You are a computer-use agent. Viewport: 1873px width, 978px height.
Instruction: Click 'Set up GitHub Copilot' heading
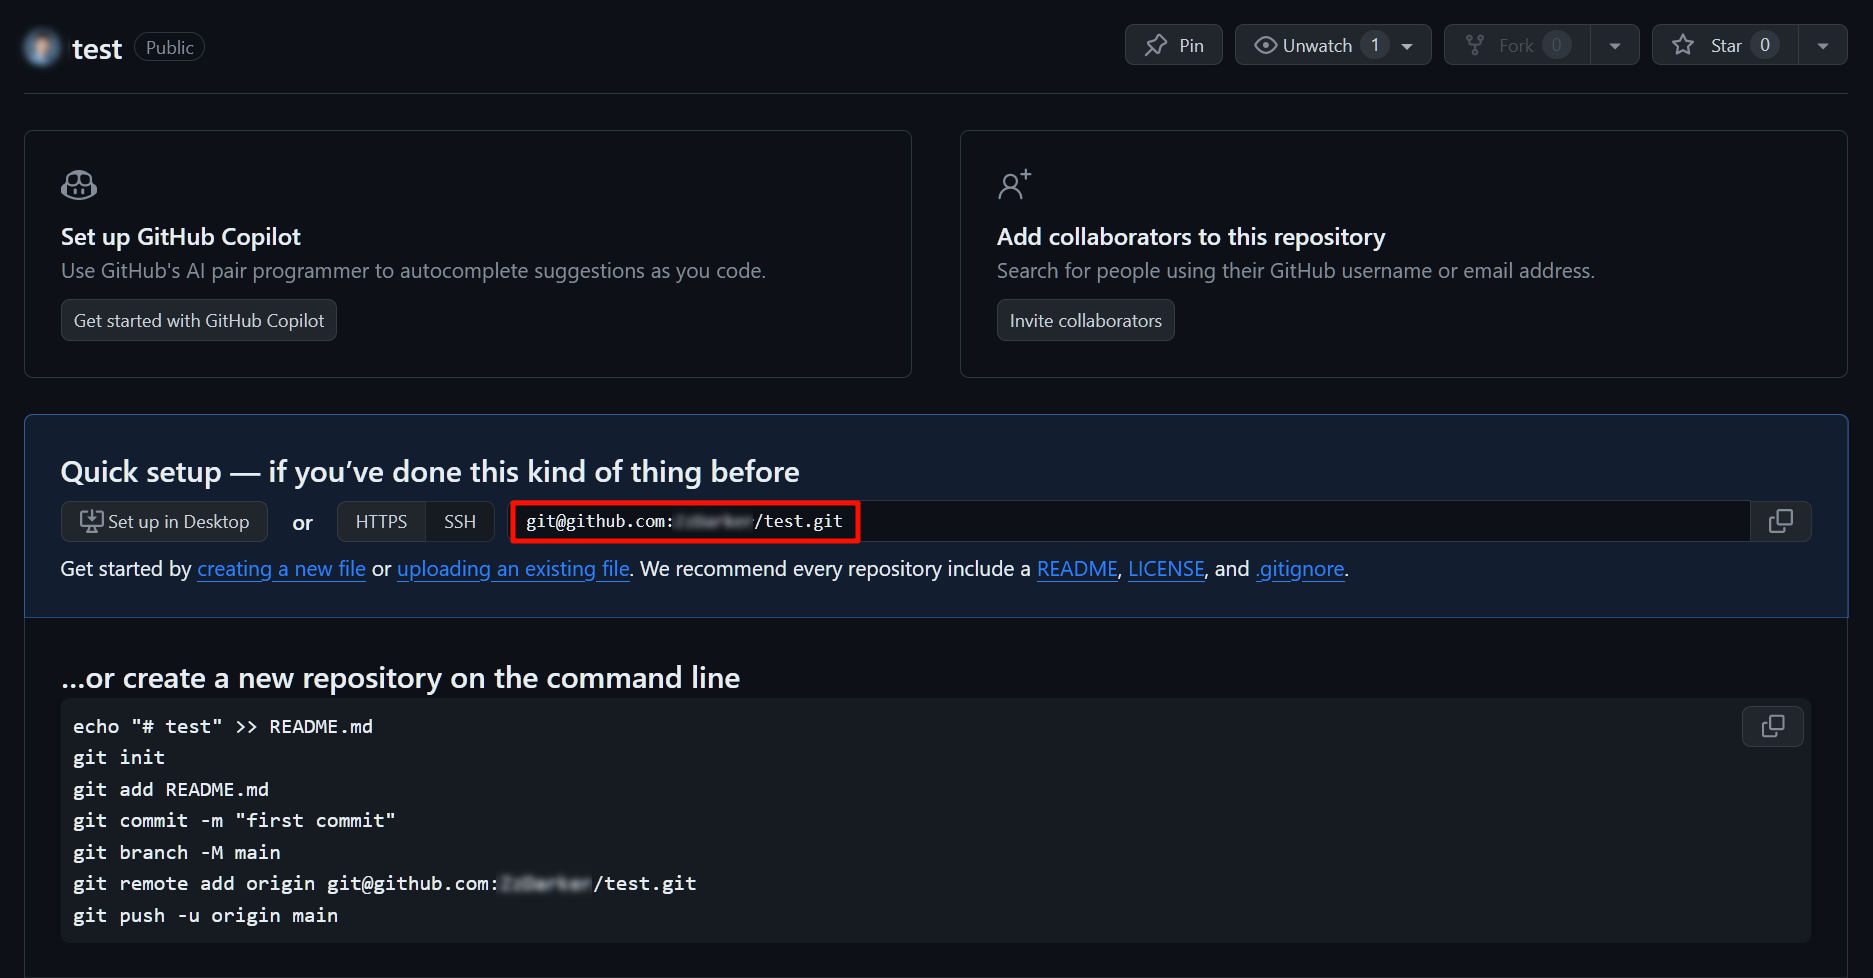click(x=181, y=236)
